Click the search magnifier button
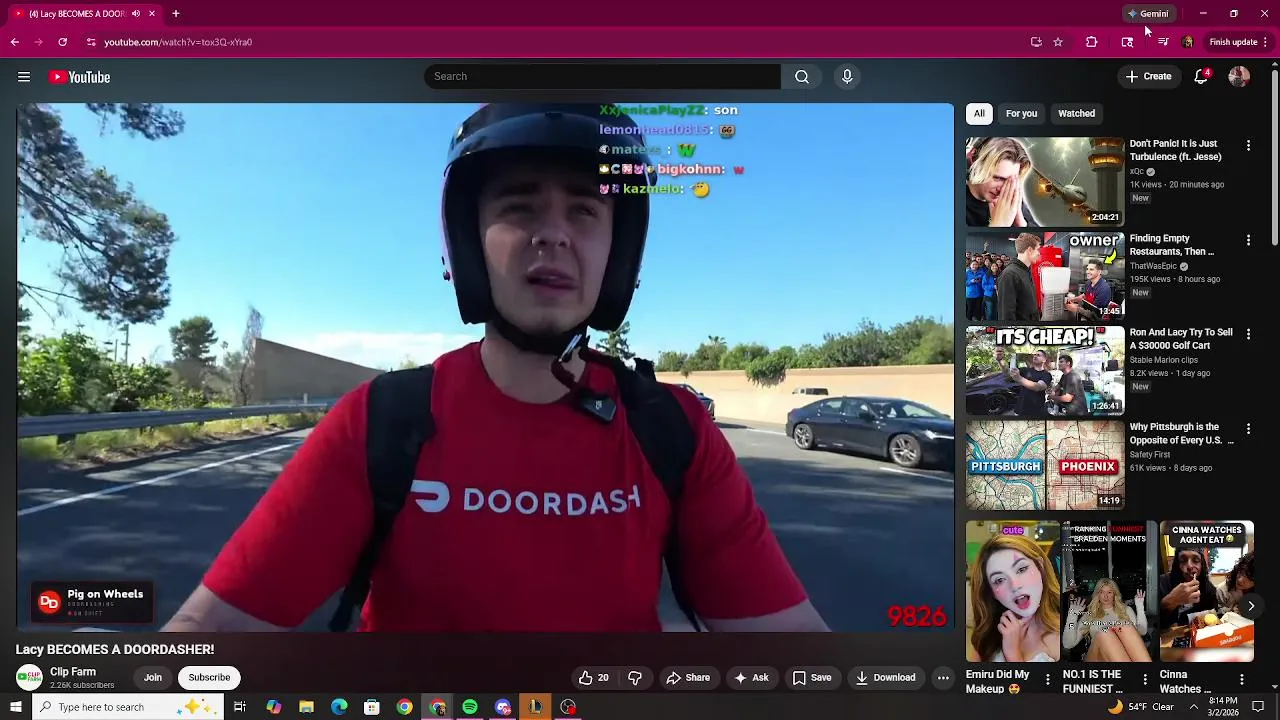Viewport: 1280px width, 720px height. [802, 77]
